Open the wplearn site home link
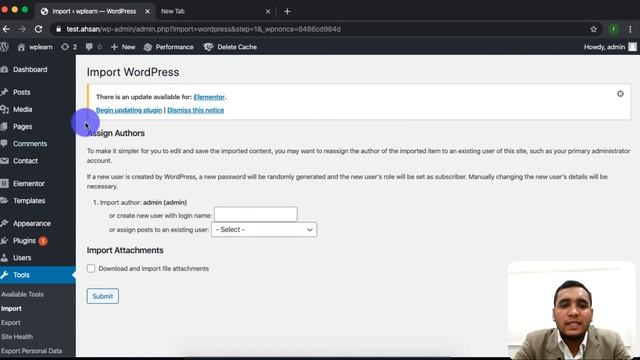The width and height of the screenshot is (640, 360). [35, 47]
